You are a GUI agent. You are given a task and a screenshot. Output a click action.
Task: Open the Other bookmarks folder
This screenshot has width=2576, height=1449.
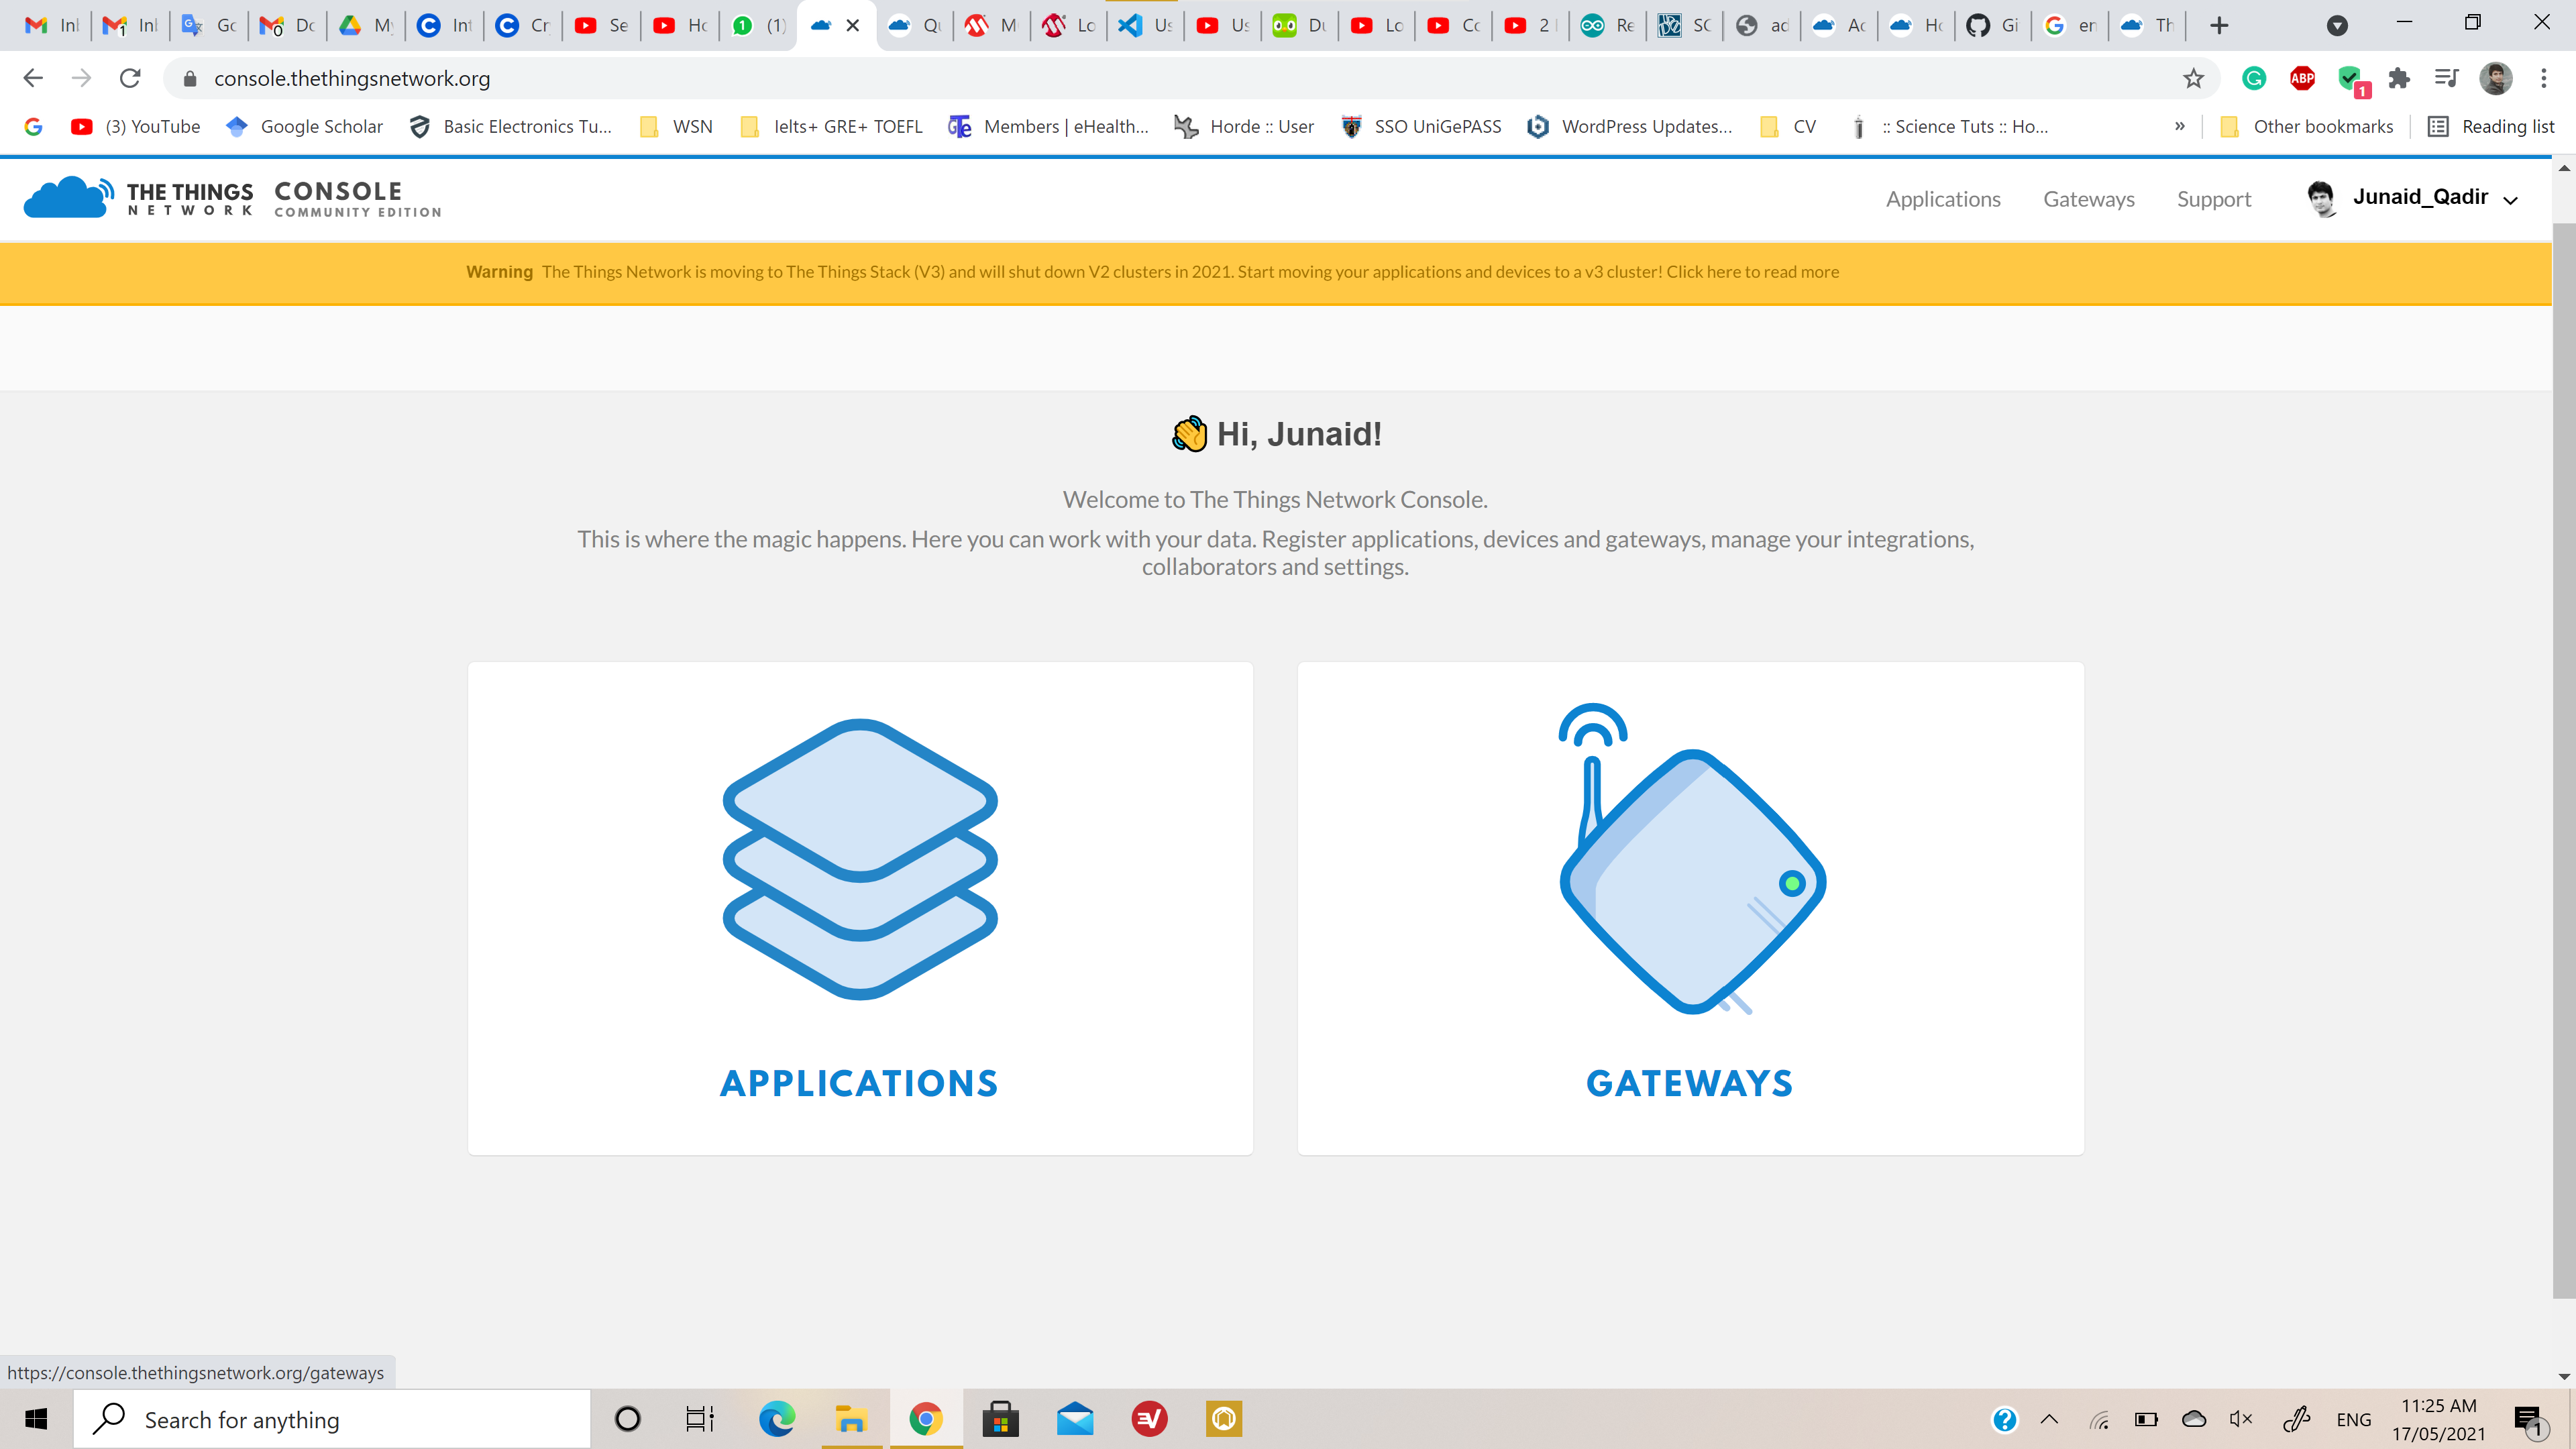pyautogui.click(x=2306, y=126)
